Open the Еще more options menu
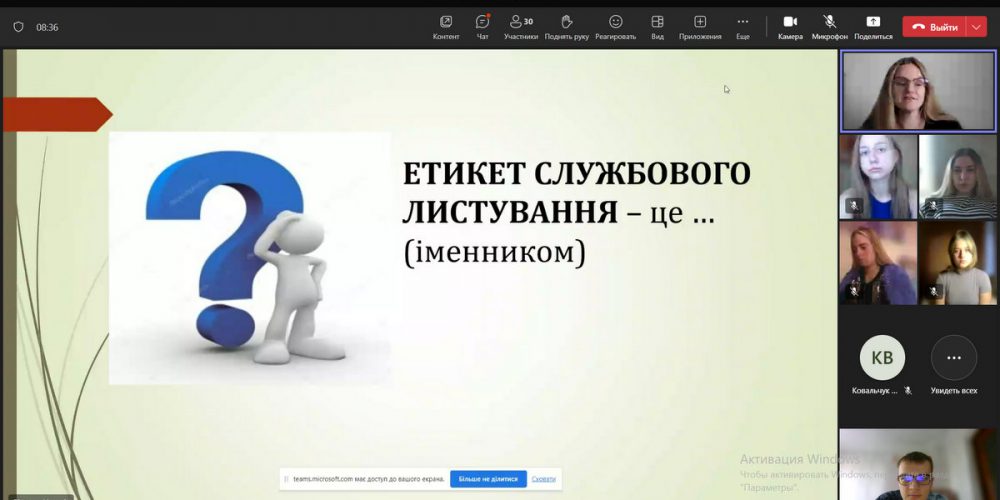 [x=742, y=27]
